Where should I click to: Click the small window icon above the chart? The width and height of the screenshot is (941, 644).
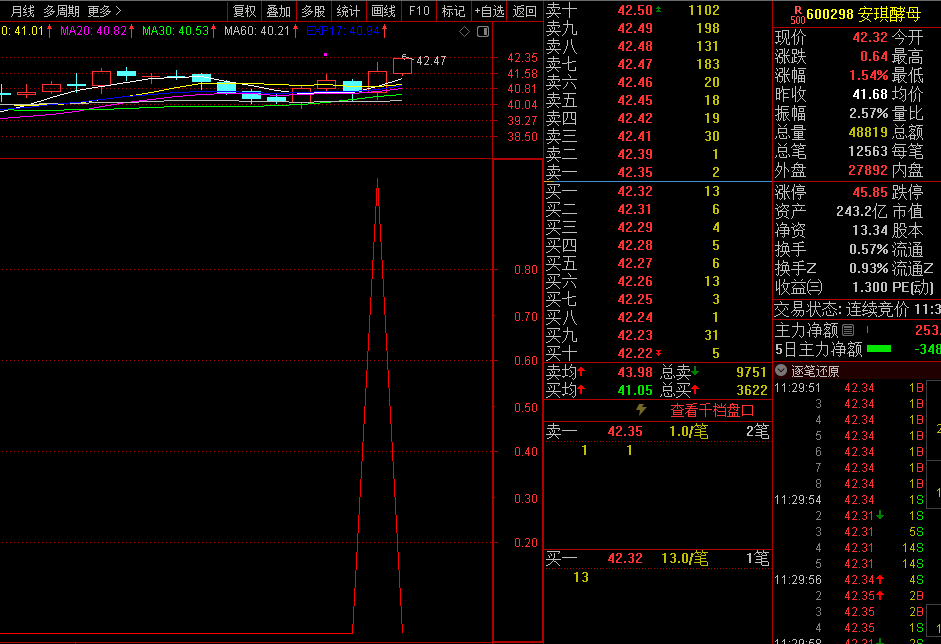point(483,31)
